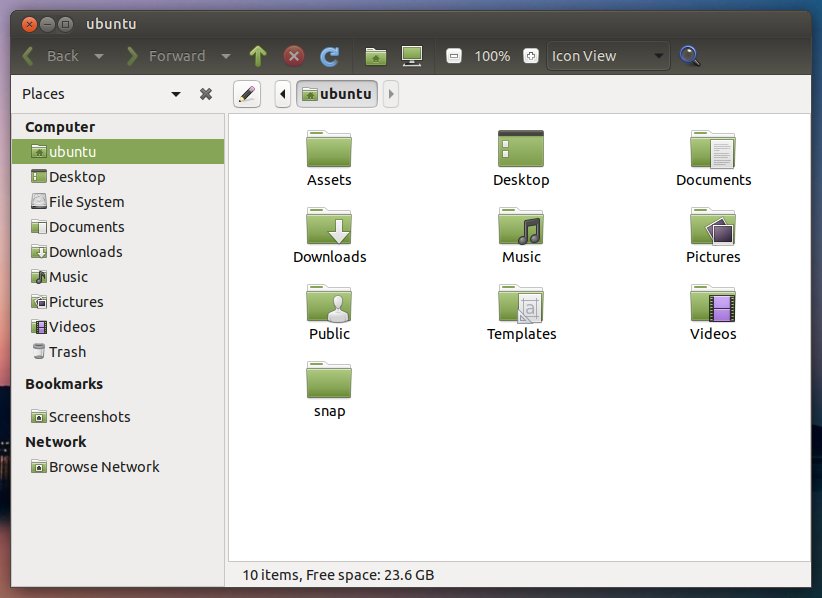Select the Documents folder icon in main view
Image resolution: width=822 pixels, height=598 pixels.
click(x=713, y=149)
